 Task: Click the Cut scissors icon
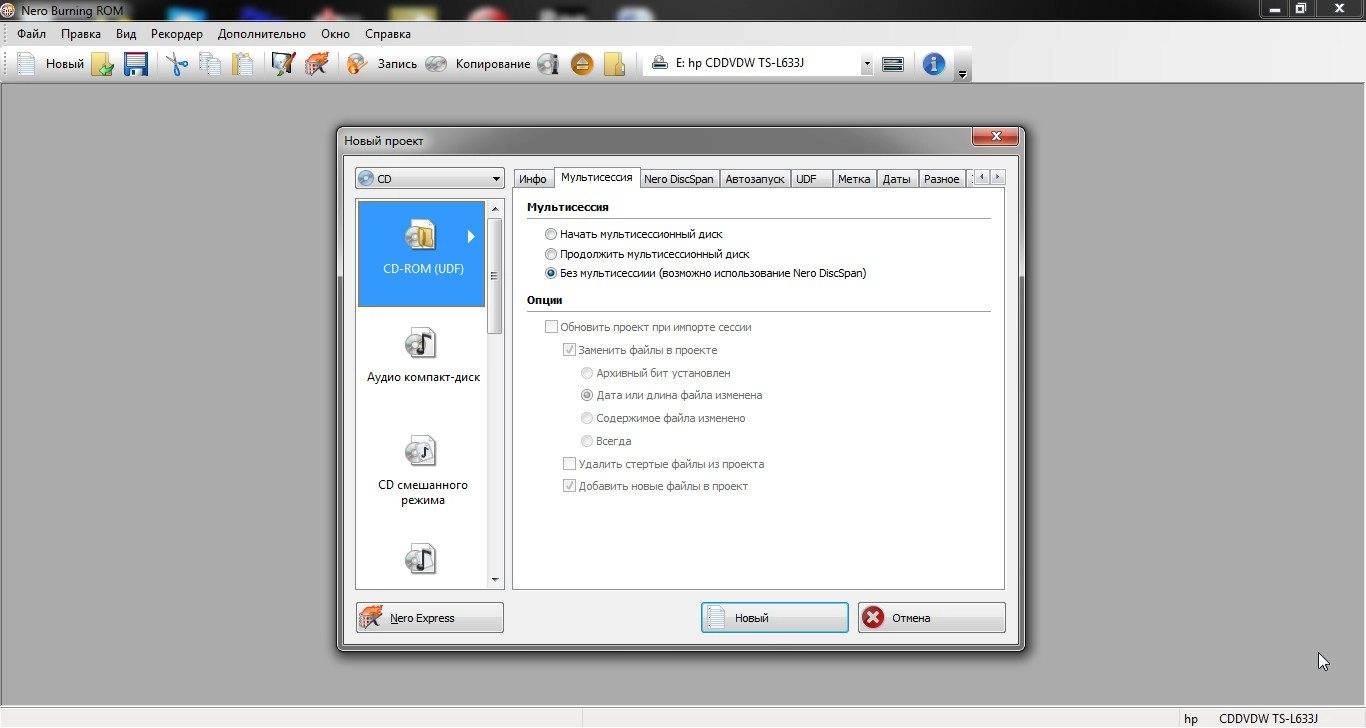tap(177, 64)
